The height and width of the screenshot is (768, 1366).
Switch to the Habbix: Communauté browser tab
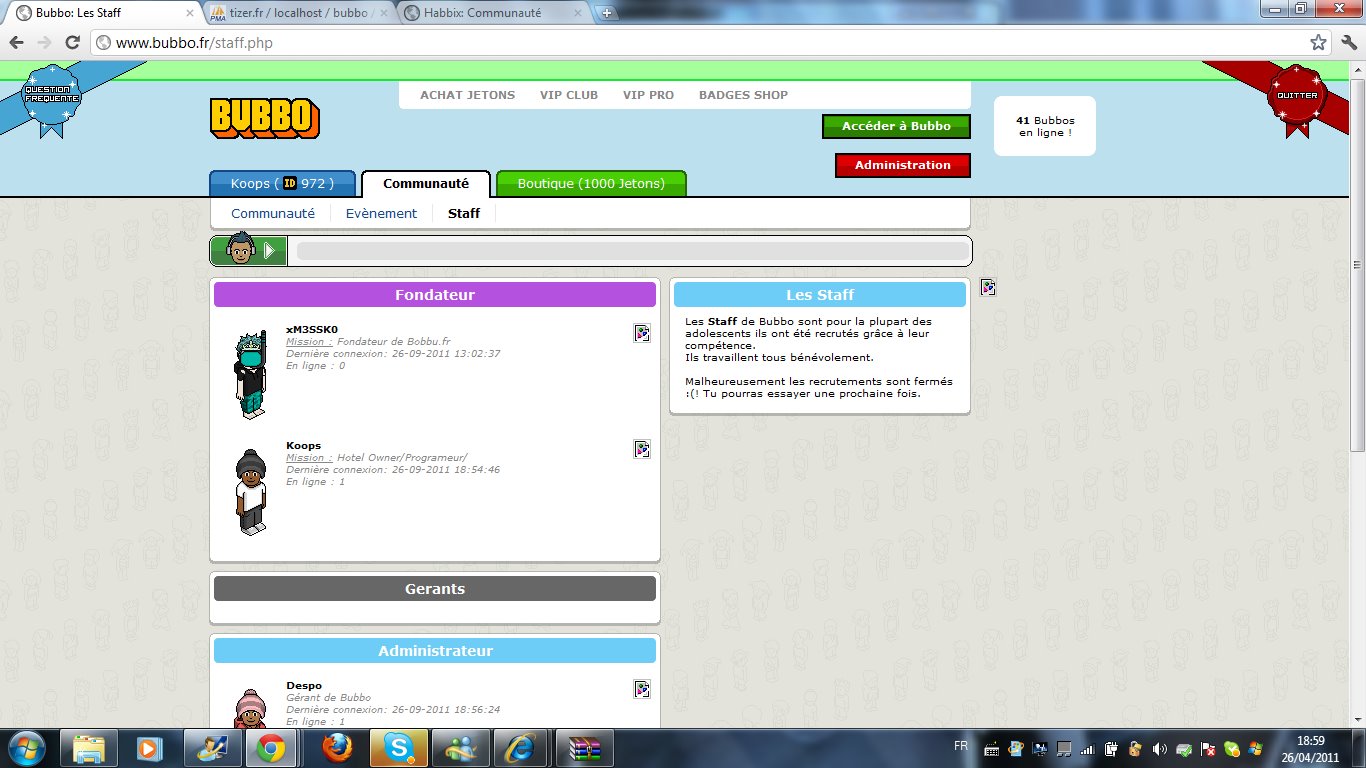tap(494, 13)
